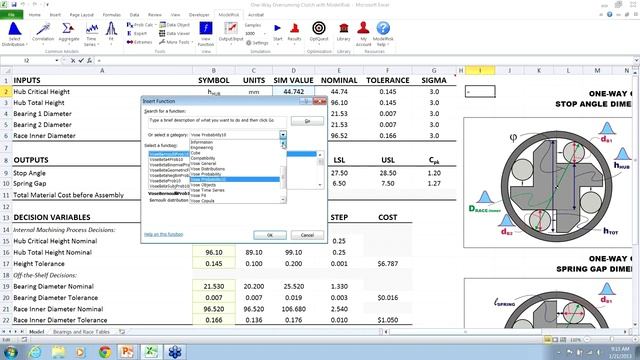Open the Model sheet tab
640x360 pixels.
36,332
